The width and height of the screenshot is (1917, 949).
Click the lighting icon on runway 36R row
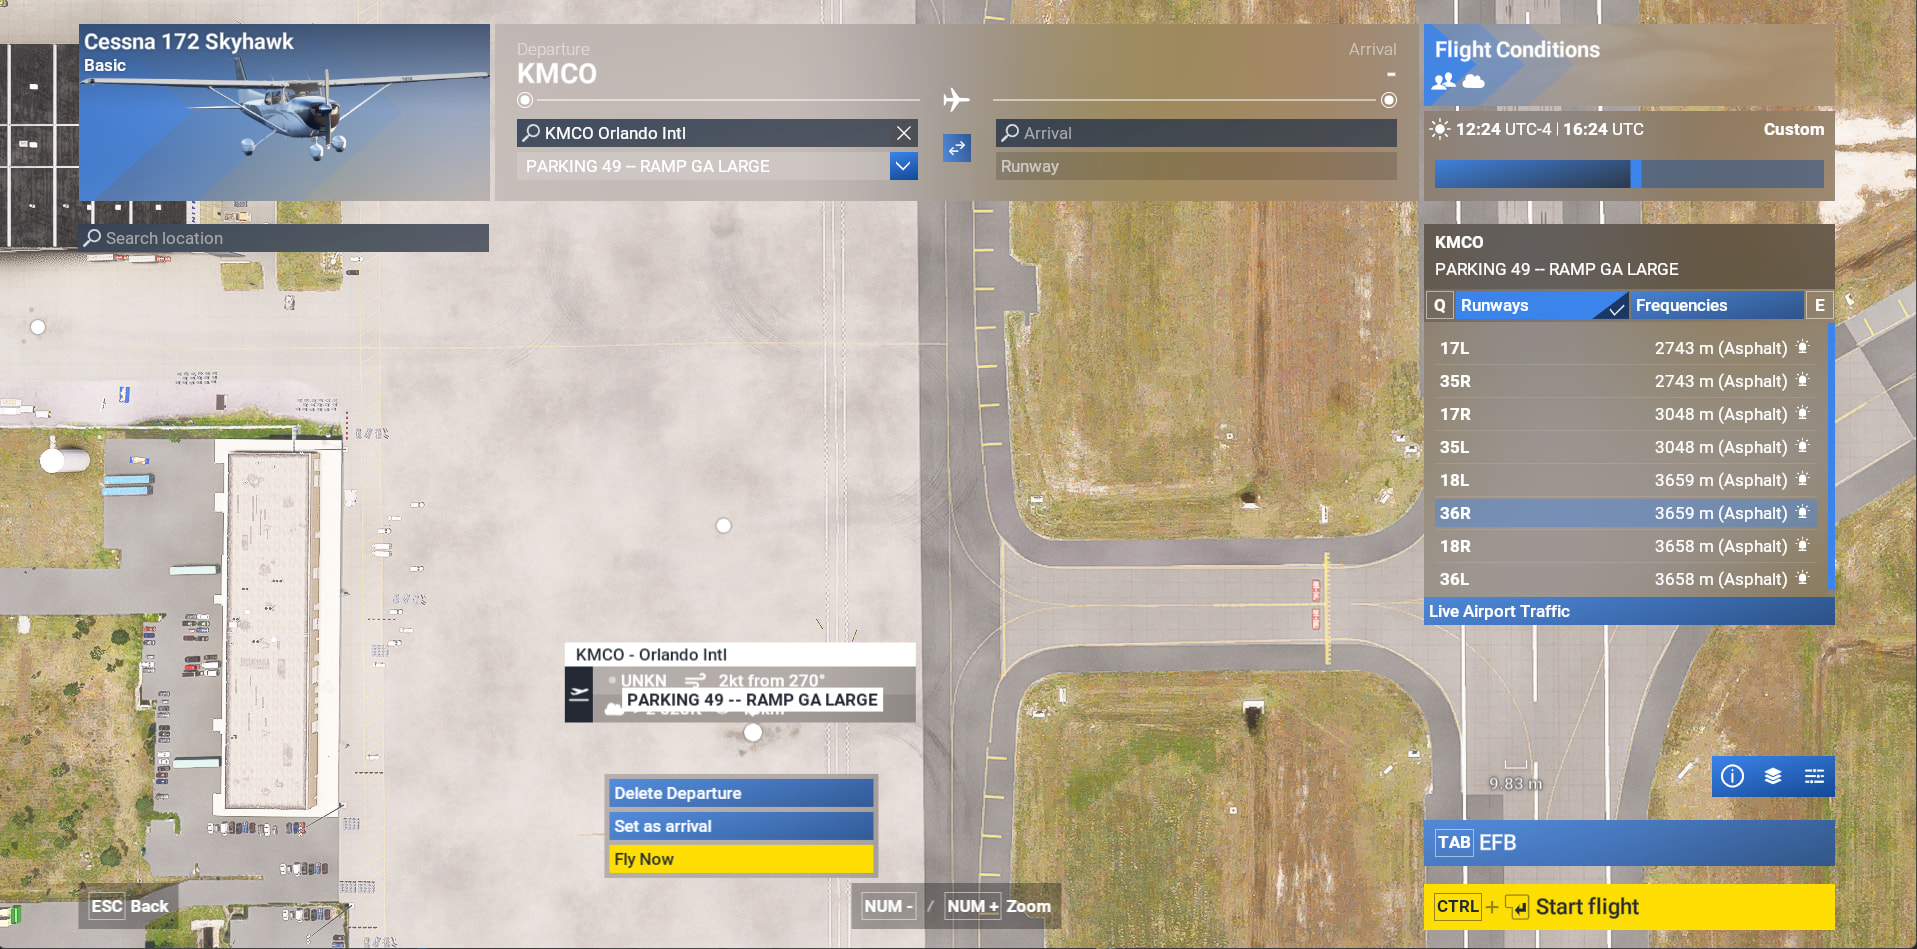[1803, 513]
